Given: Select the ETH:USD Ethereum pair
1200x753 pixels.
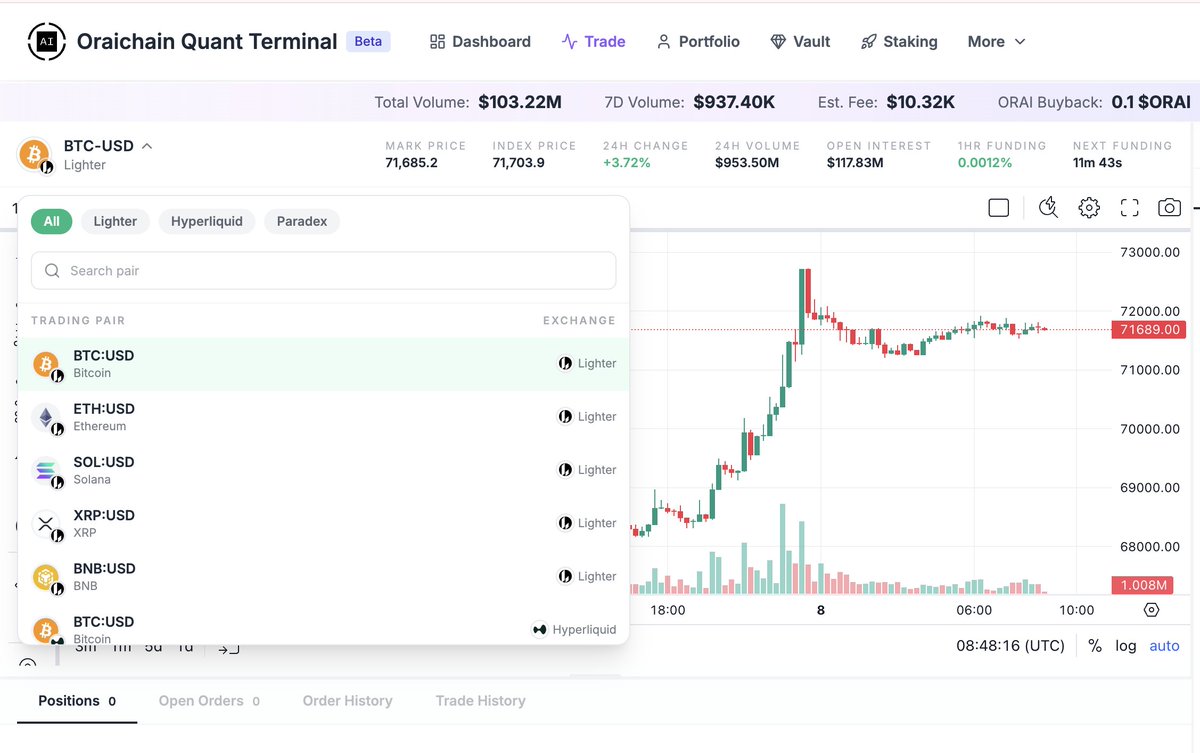Looking at the screenshot, I should click(324, 417).
